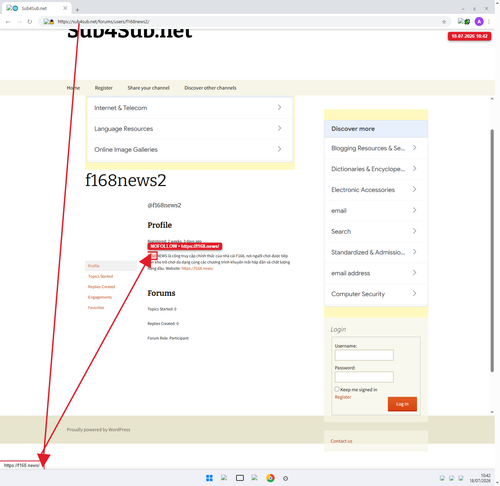The width and height of the screenshot is (500, 486).
Task: Expand Blogging Resources chevron in Discover more
Action: click(x=414, y=148)
